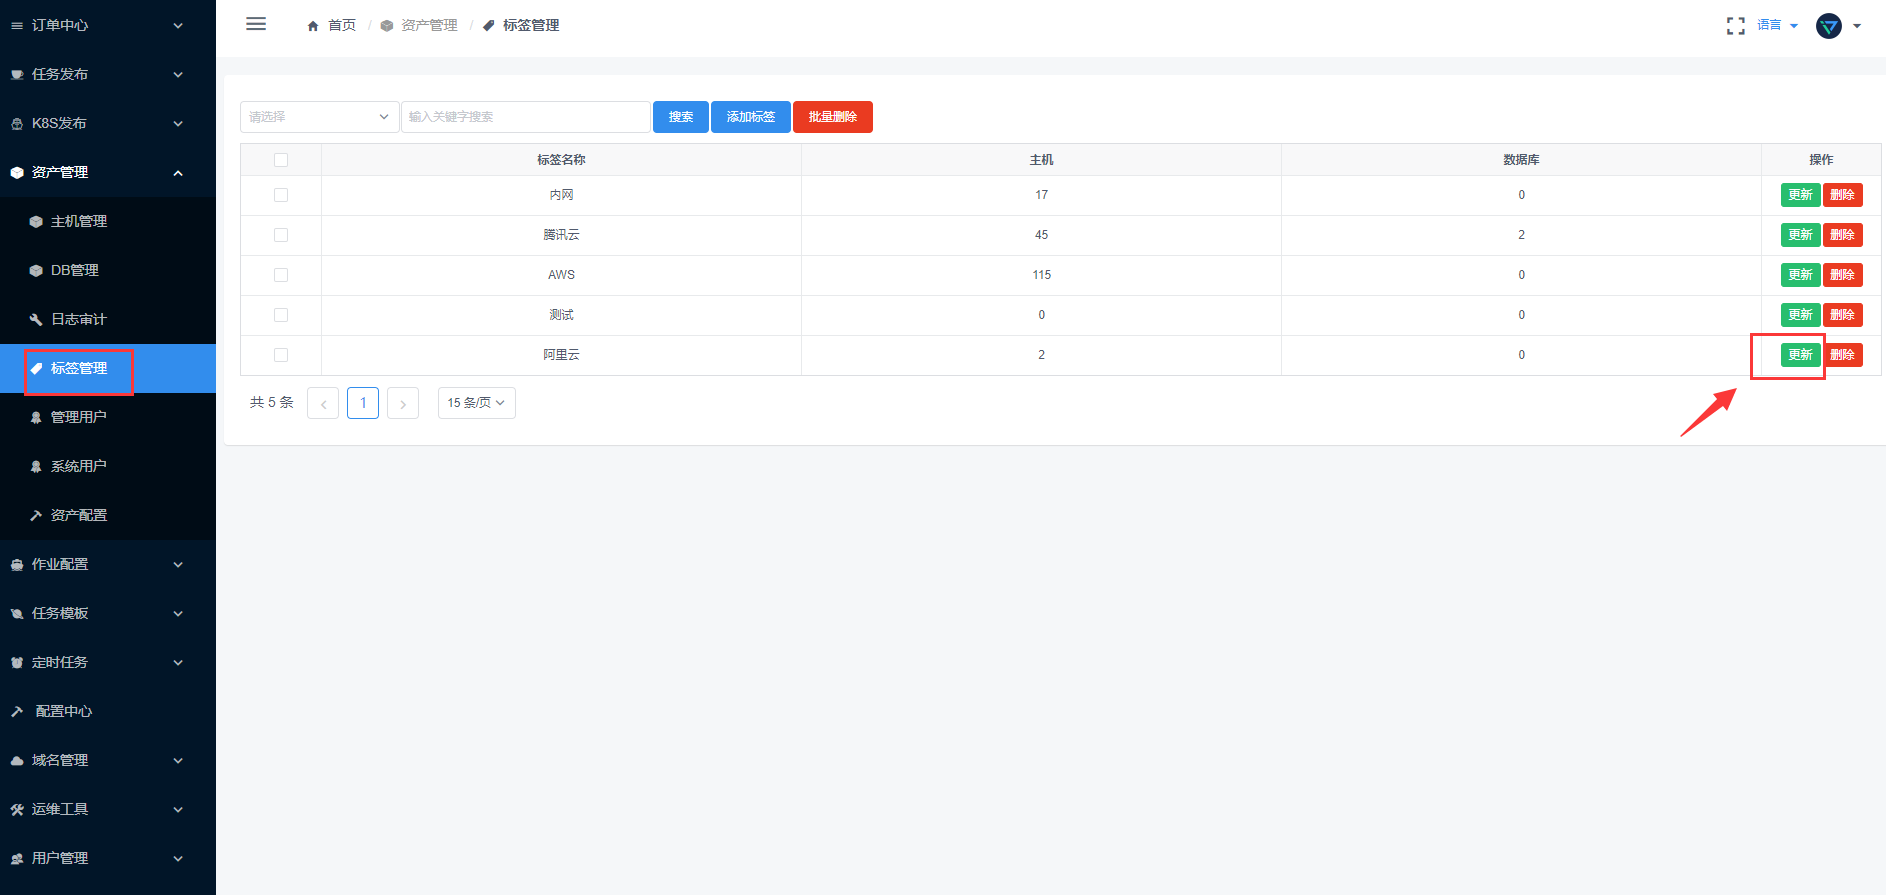The height and width of the screenshot is (895, 1886).
Task: Click 更新 for the 阿里云 row
Action: (x=1800, y=355)
